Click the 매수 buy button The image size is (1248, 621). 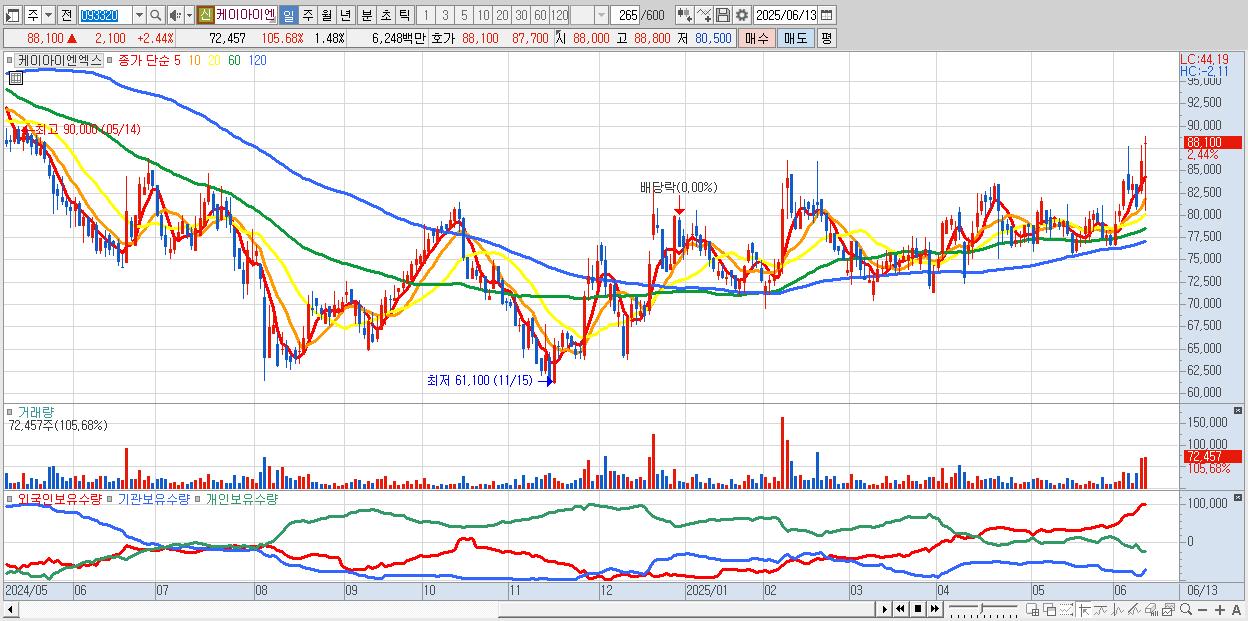pos(757,38)
